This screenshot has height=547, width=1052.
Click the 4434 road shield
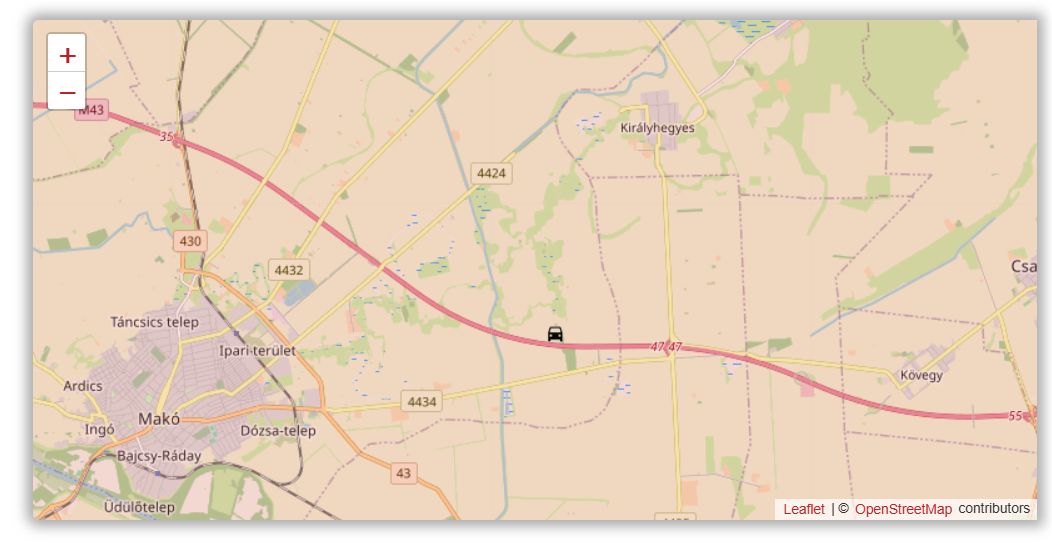click(422, 401)
